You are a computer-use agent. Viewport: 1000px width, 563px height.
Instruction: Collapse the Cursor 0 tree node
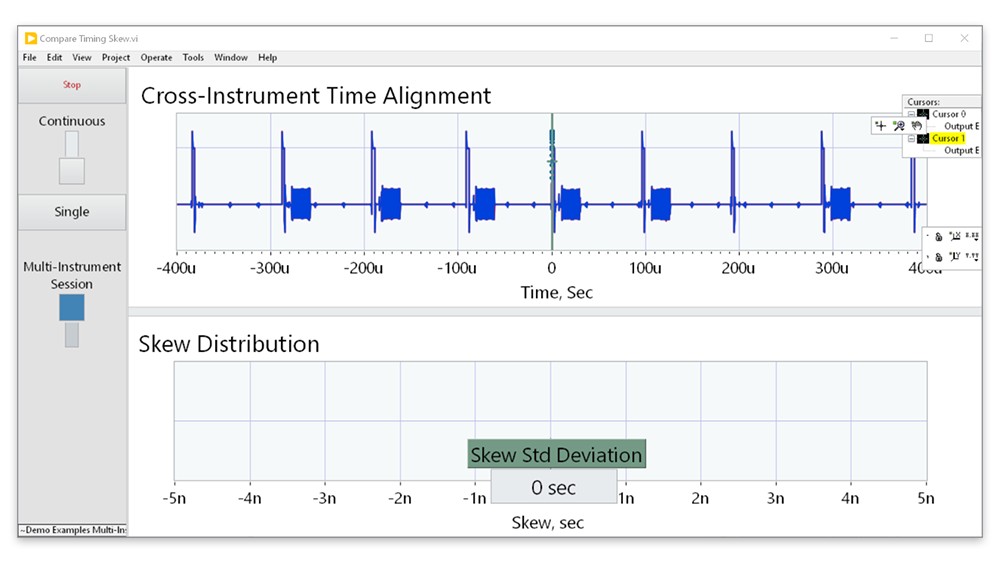(910, 114)
